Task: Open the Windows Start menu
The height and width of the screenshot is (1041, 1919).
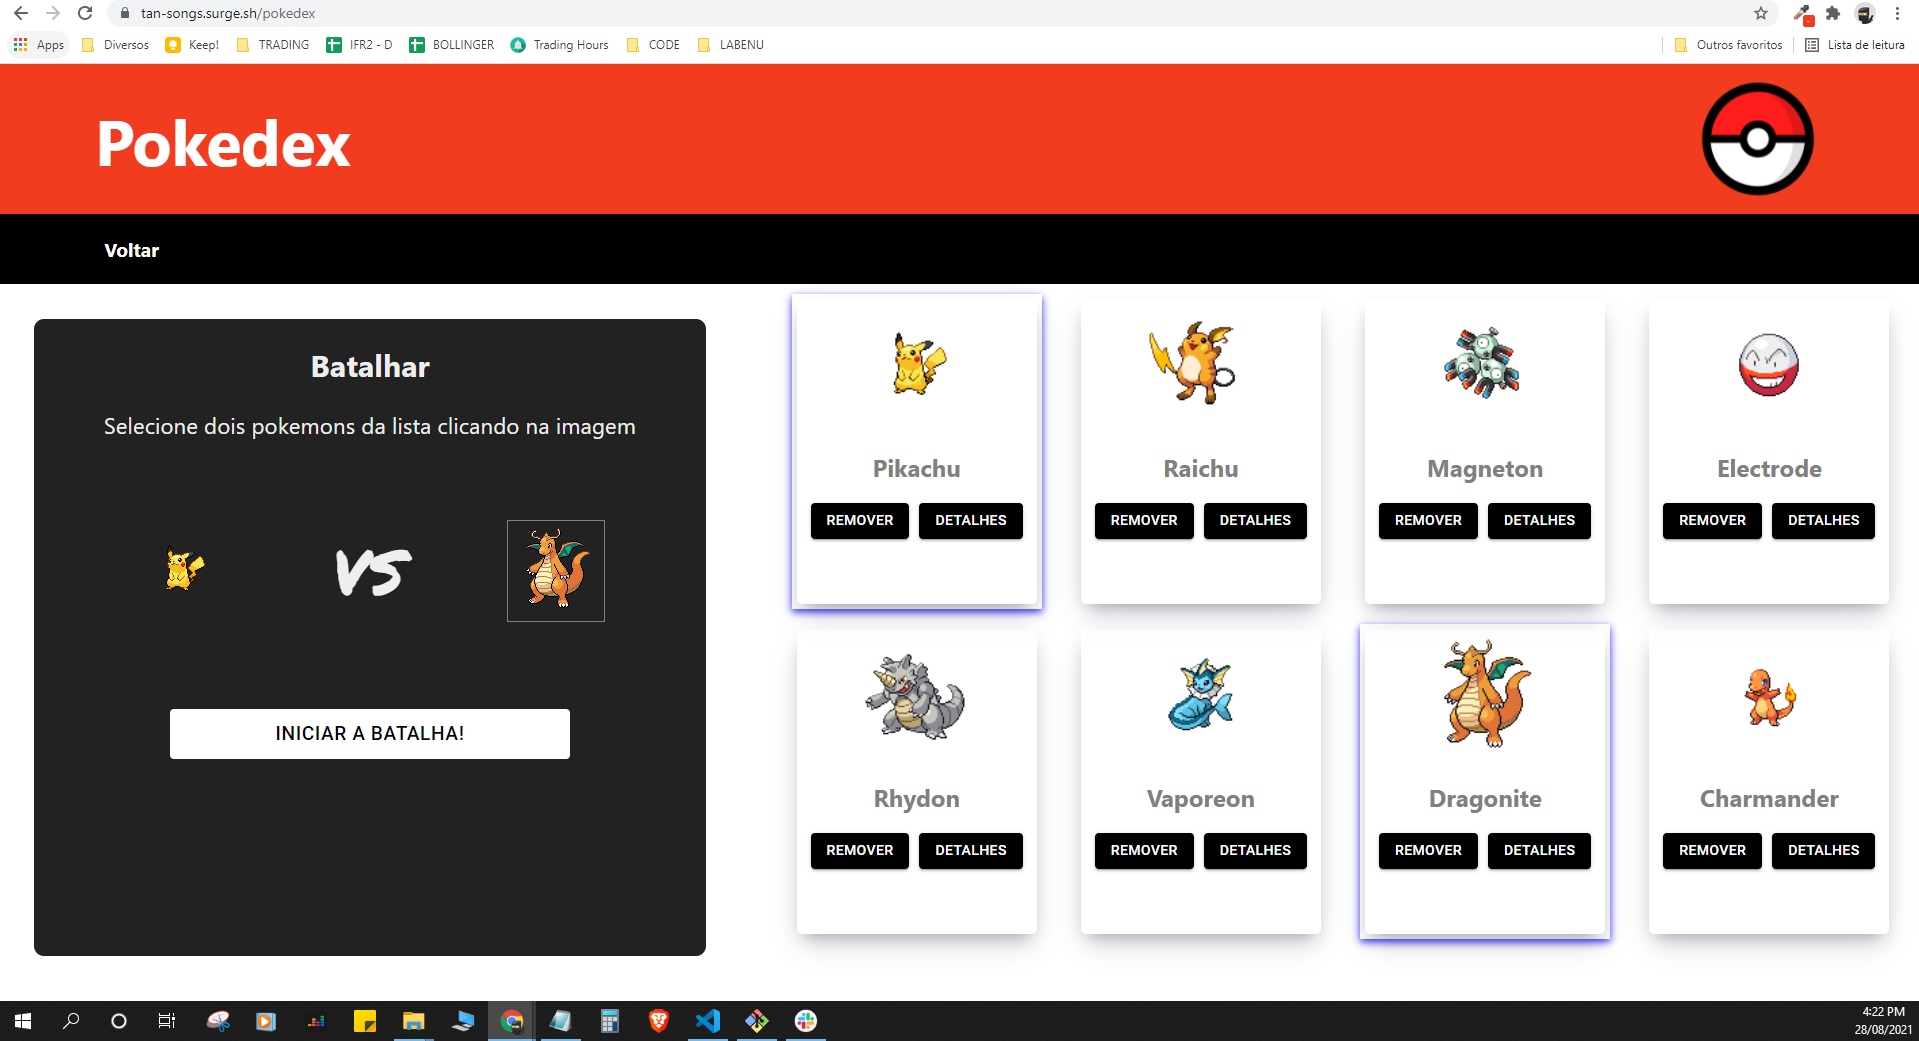Action: coord(20,1021)
